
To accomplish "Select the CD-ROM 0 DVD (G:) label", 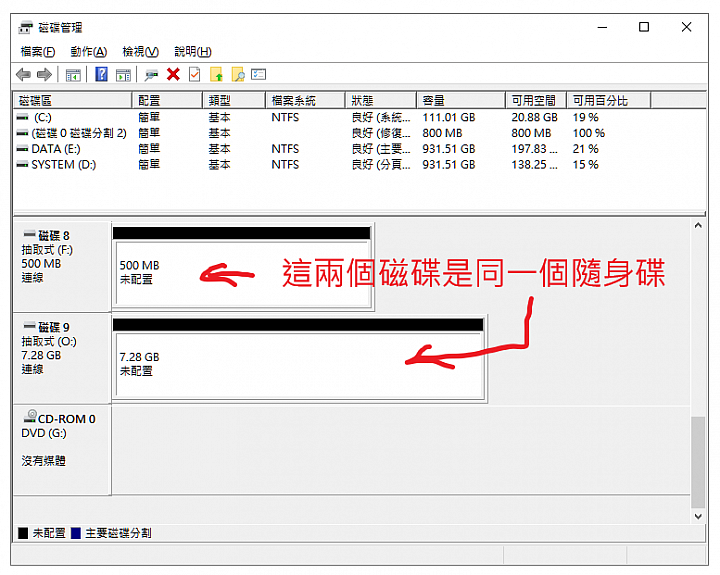I will [62, 450].
